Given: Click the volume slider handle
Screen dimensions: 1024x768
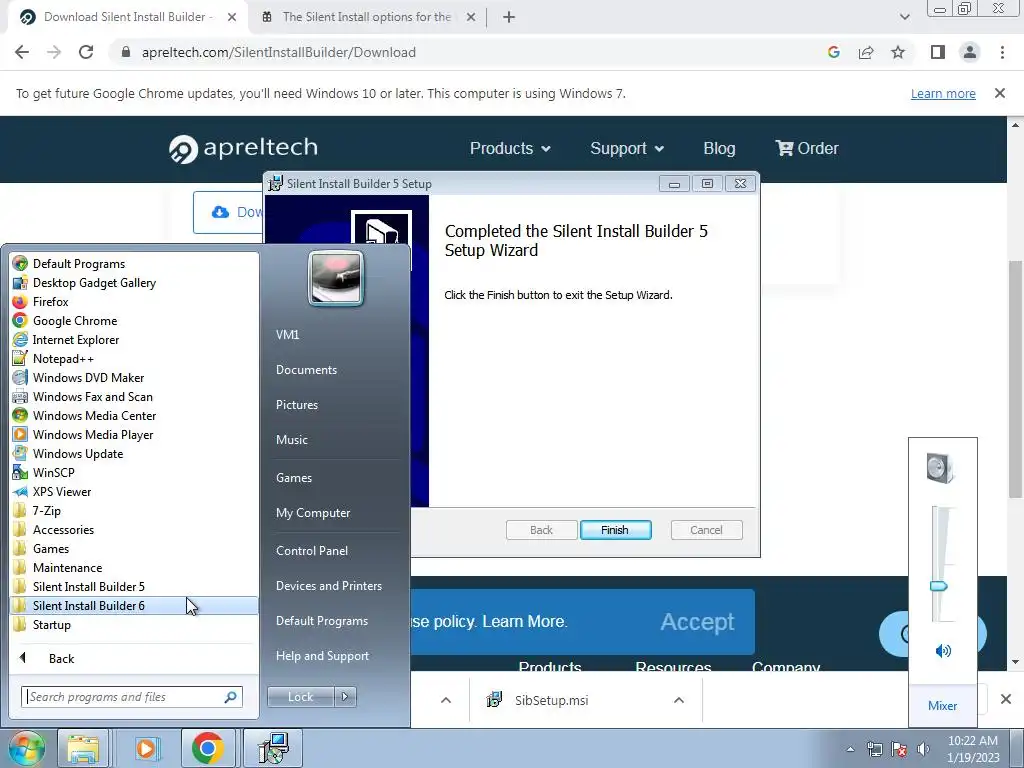Looking at the screenshot, I should pos(938,586).
